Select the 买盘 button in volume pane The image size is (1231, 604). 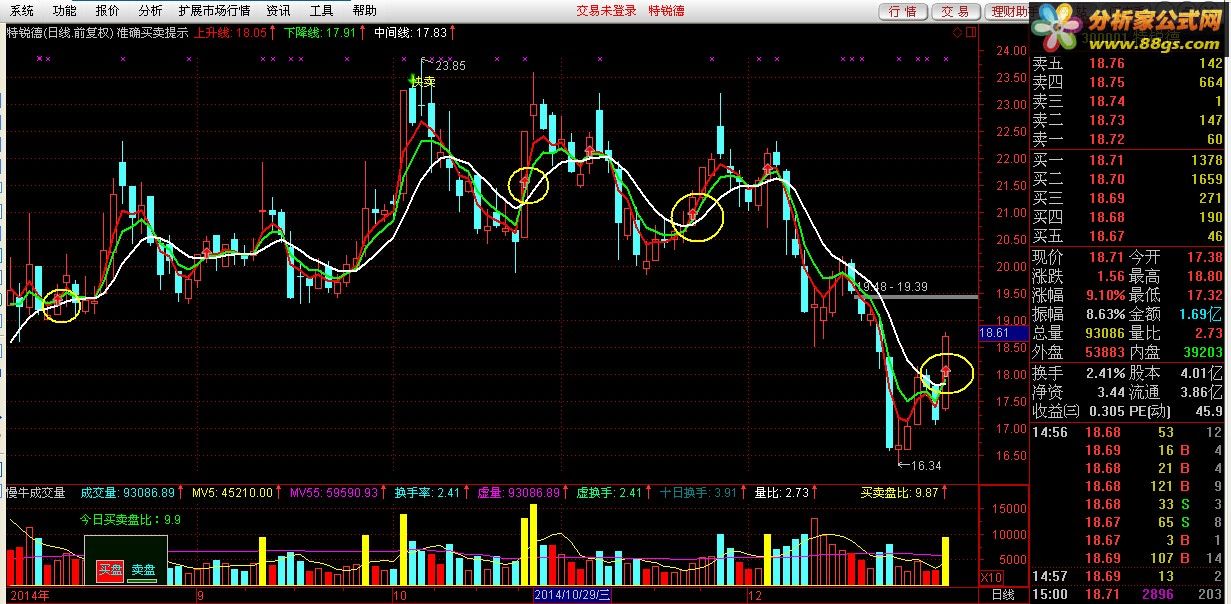pyautogui.click(x=108, y=570)
